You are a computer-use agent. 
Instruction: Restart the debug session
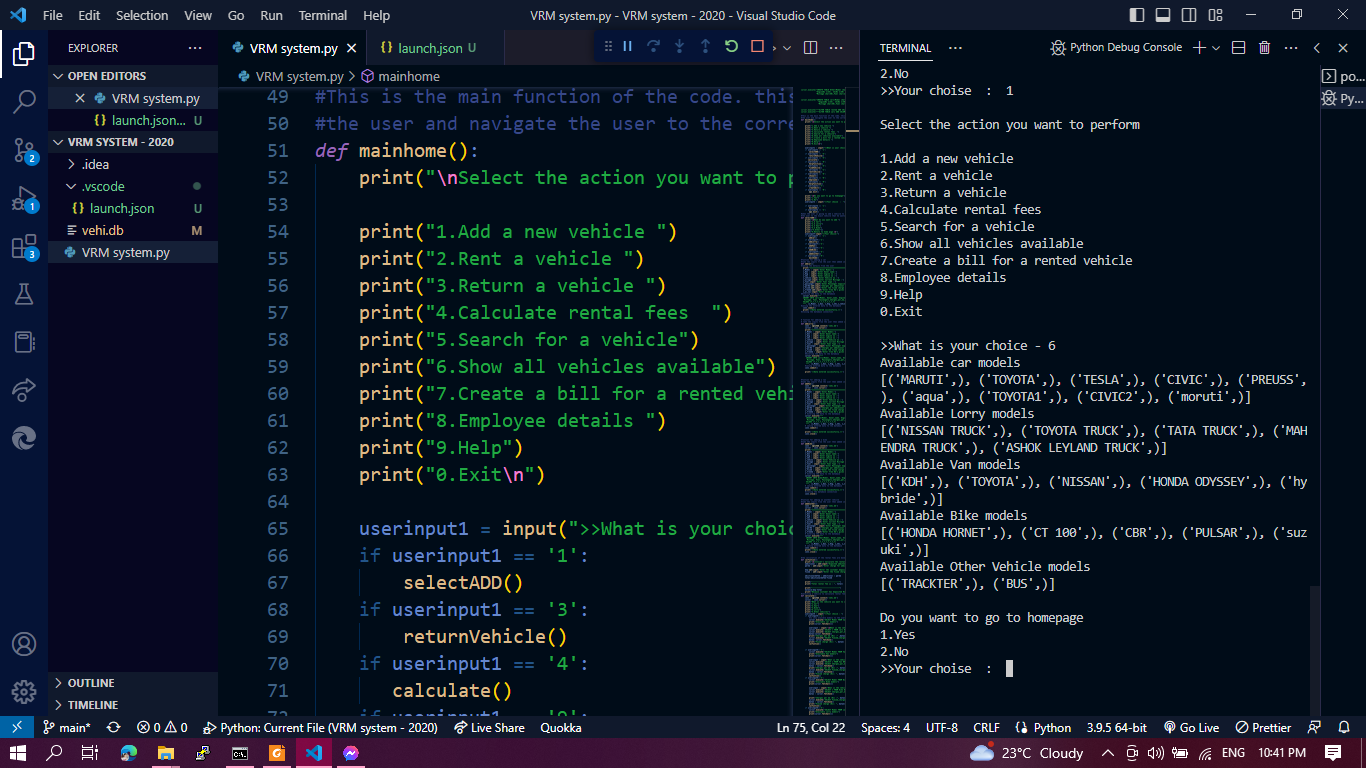732,46
